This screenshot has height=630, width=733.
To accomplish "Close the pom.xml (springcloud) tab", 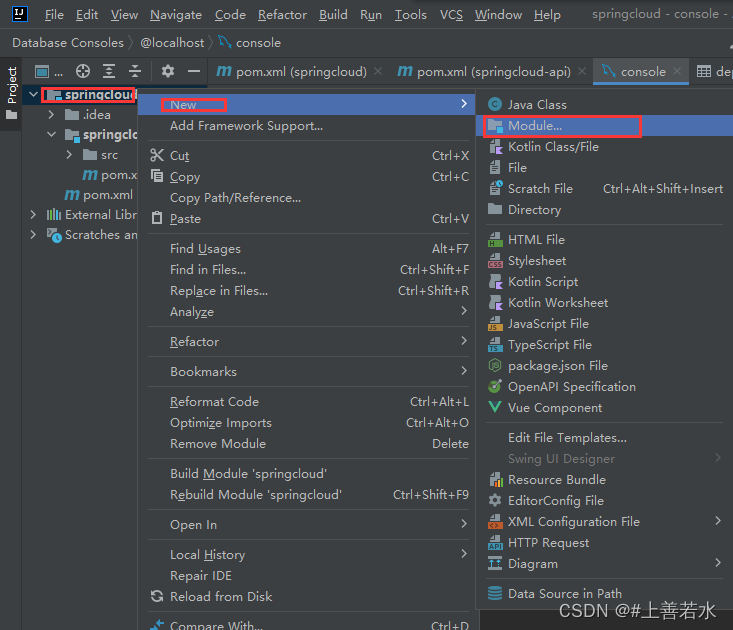I will click(x=378, y=71).
